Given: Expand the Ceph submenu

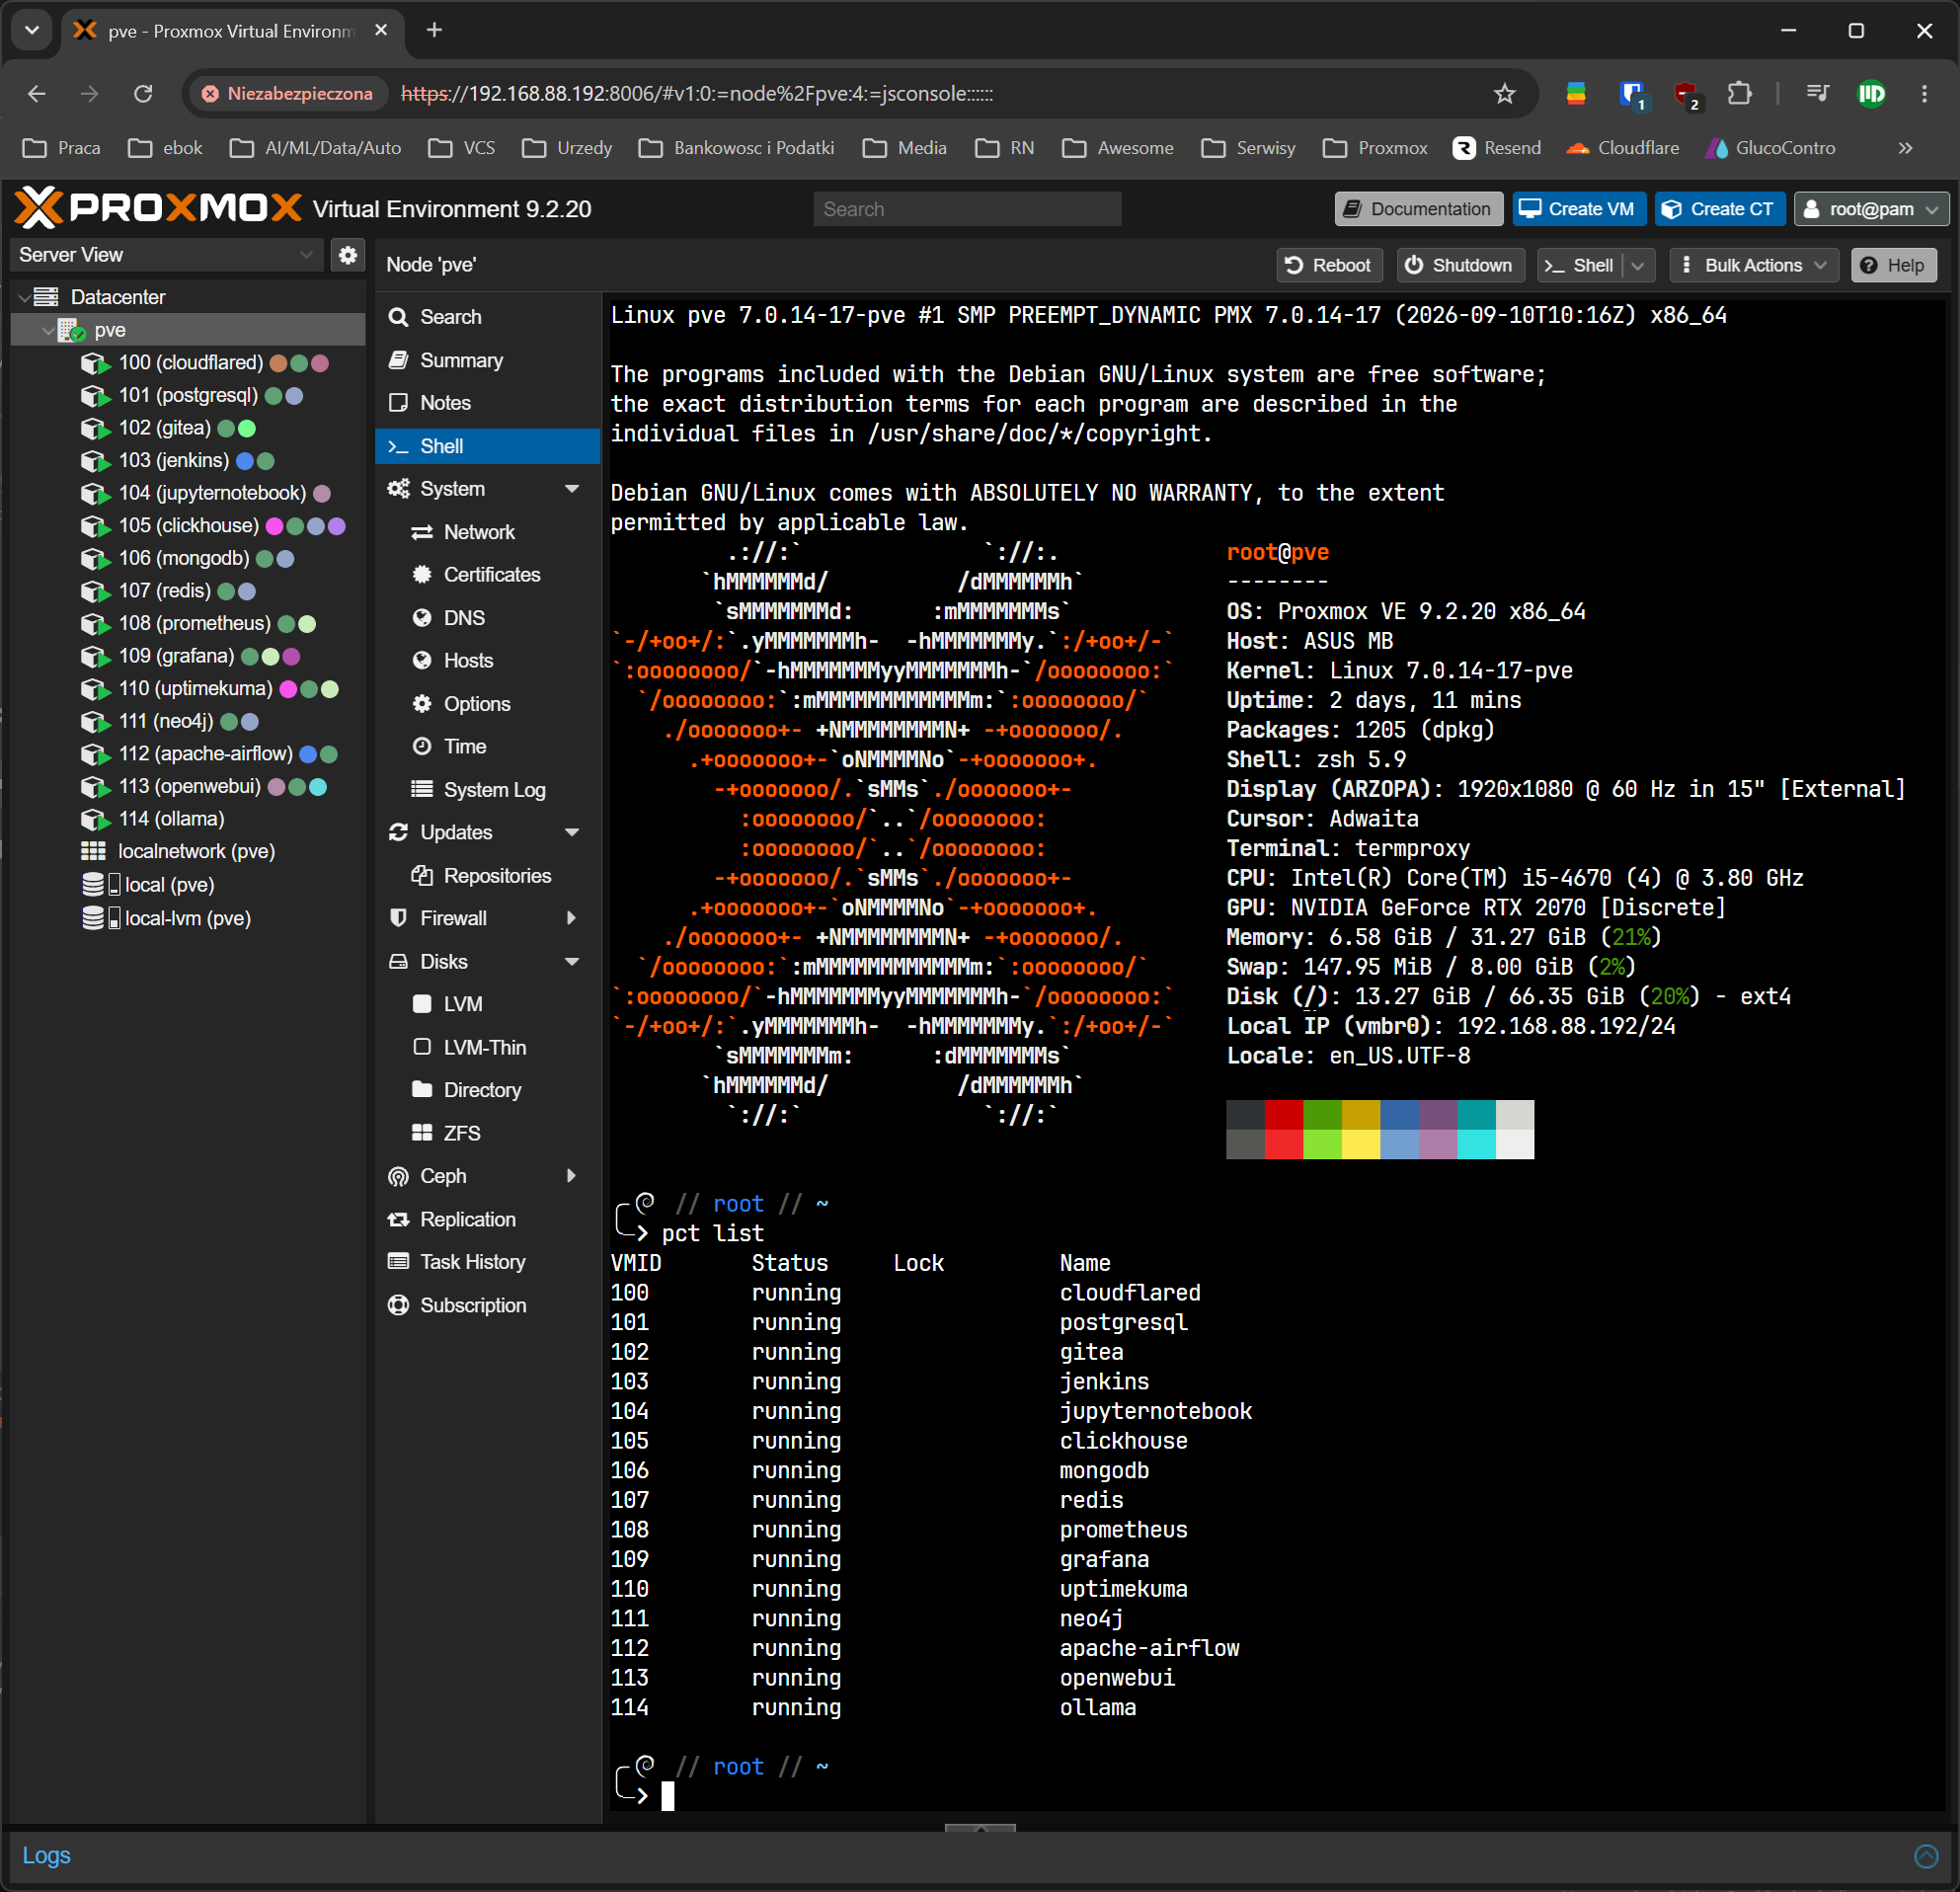Looking at the screenshot, I should [x=572, y=1176].
